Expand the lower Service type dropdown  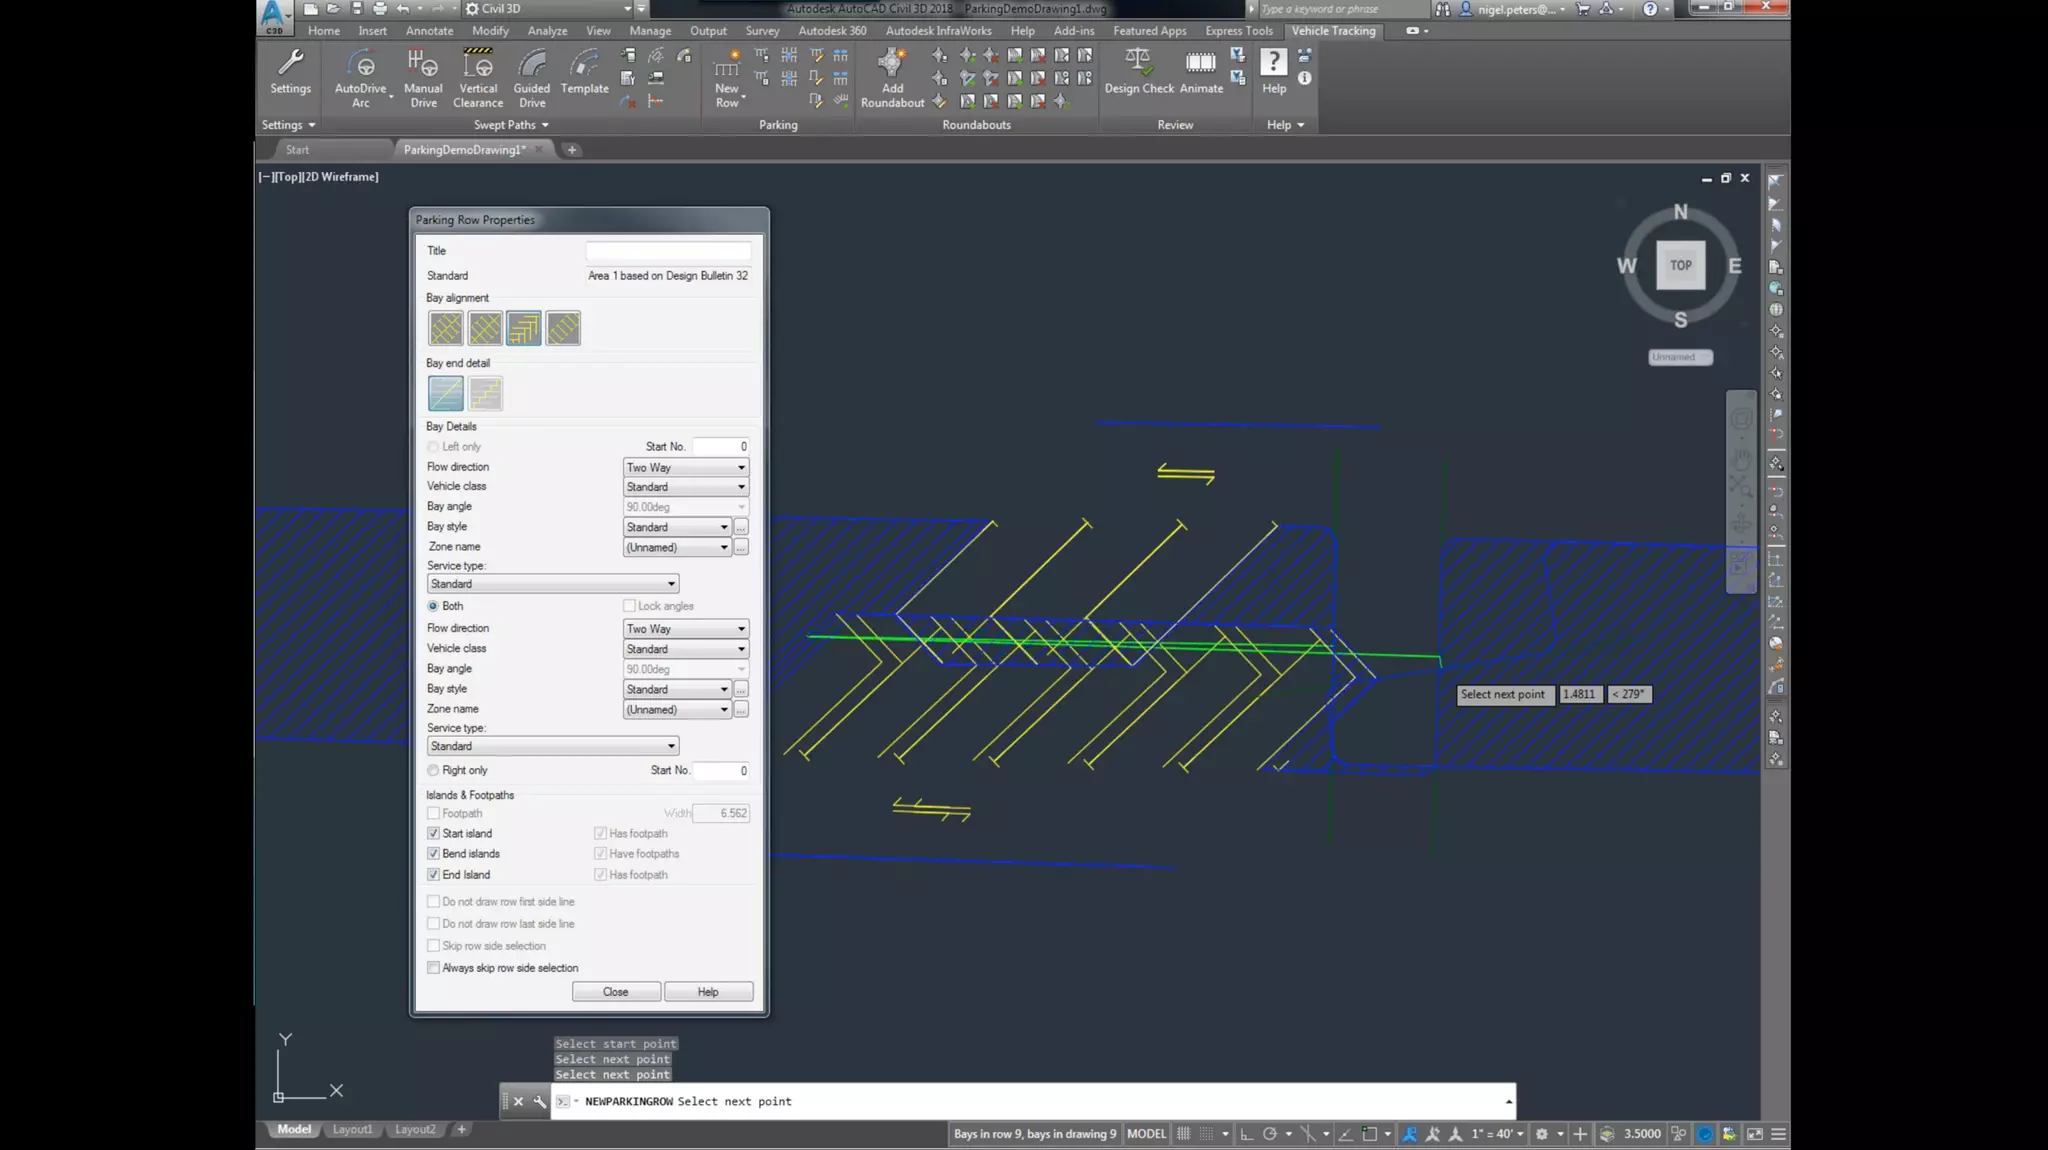(x=552, y=746)
